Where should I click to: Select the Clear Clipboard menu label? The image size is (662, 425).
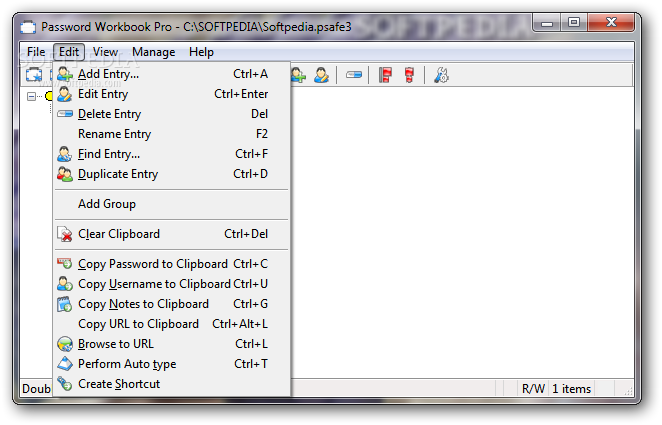(119, 234)
